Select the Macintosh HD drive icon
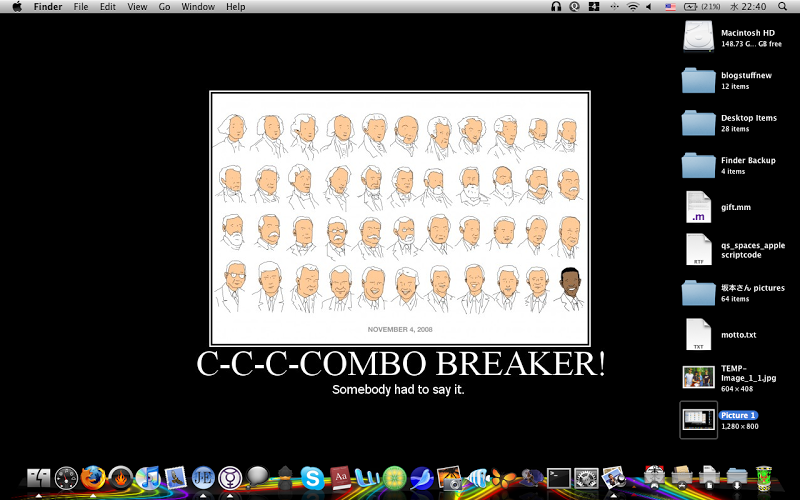 [698, 37]
